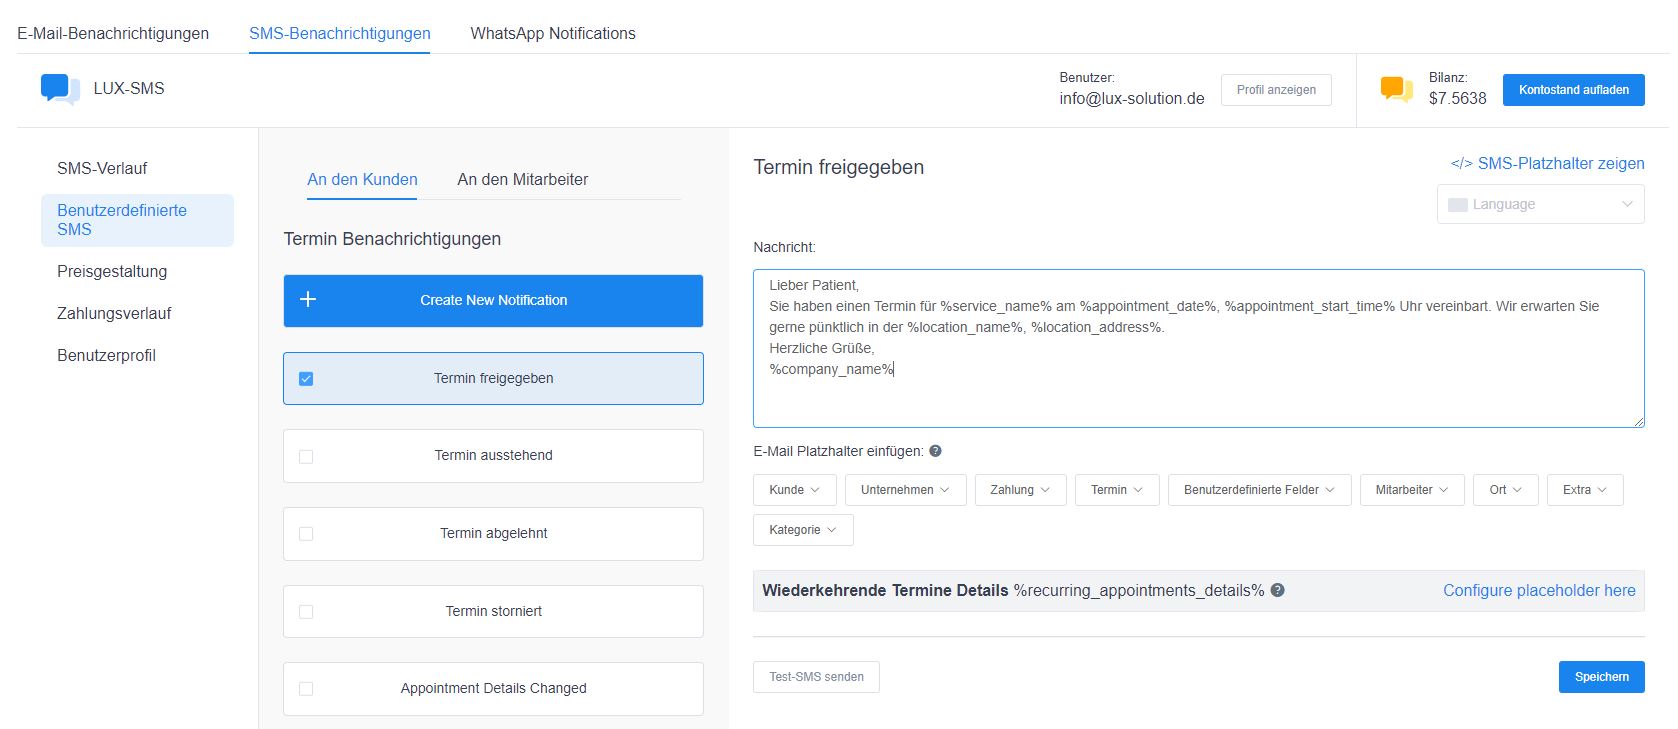The width and height of the screenshot is (1678, 729).
Task: Click help icon next to recurring appointments placeholder
Action: [x=1277, y=591]
